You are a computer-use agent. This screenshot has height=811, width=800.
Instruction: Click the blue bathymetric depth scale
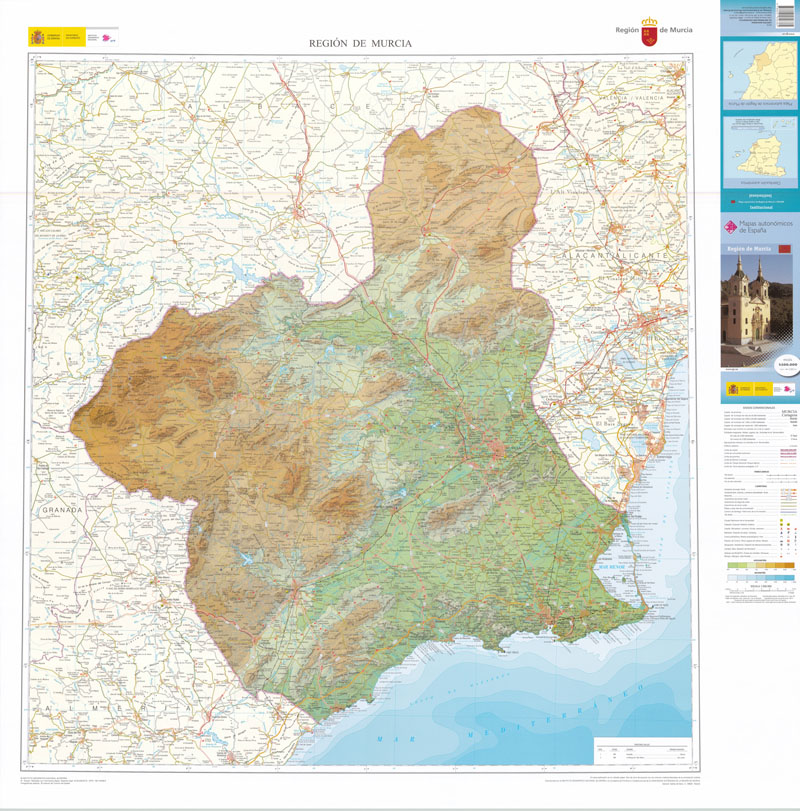[761, 578]
